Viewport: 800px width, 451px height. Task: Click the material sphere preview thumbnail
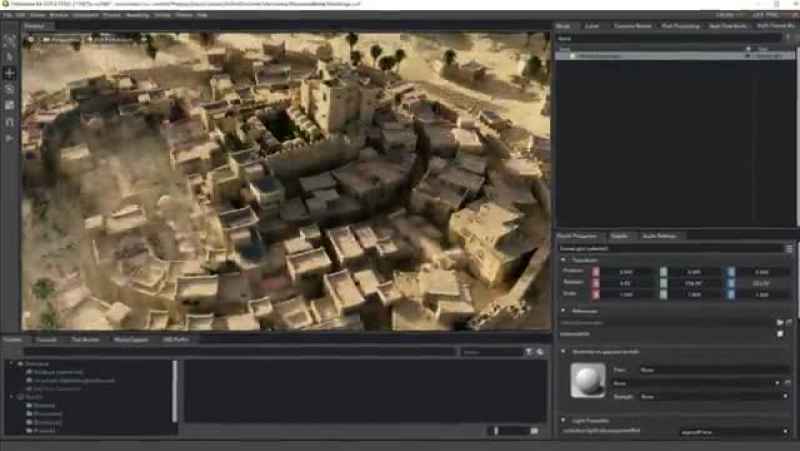[x=588, y=380]
